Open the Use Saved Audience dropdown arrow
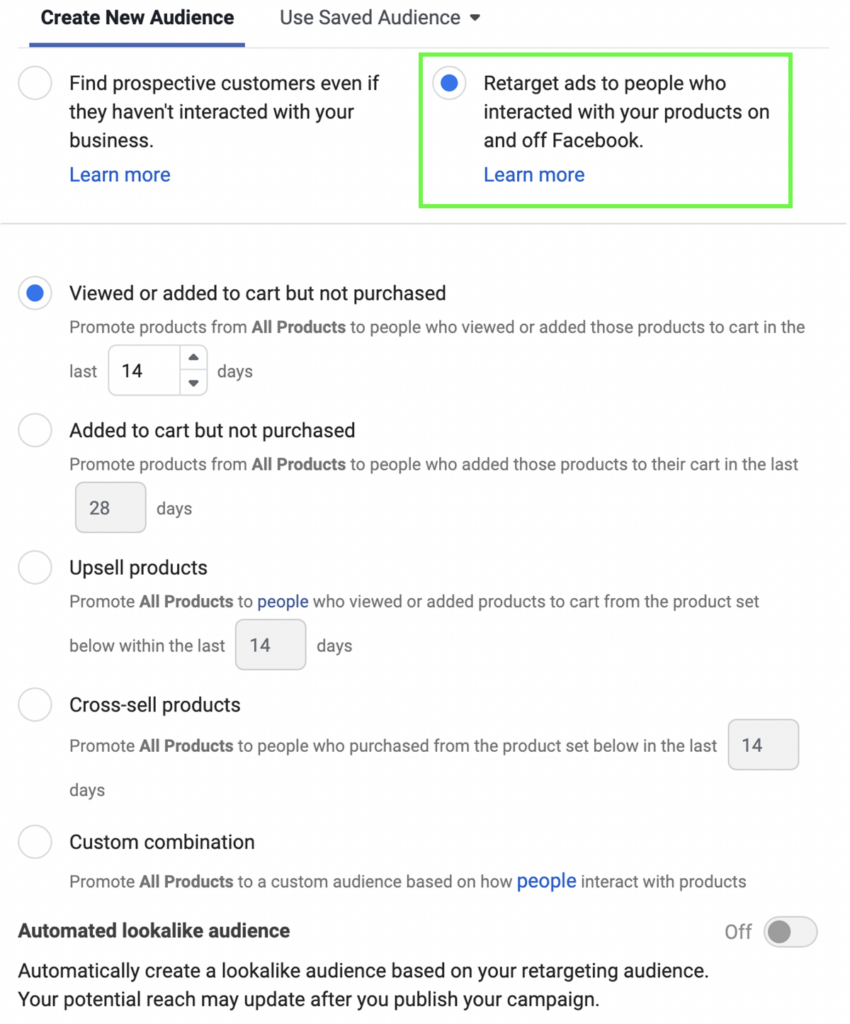 477,17
